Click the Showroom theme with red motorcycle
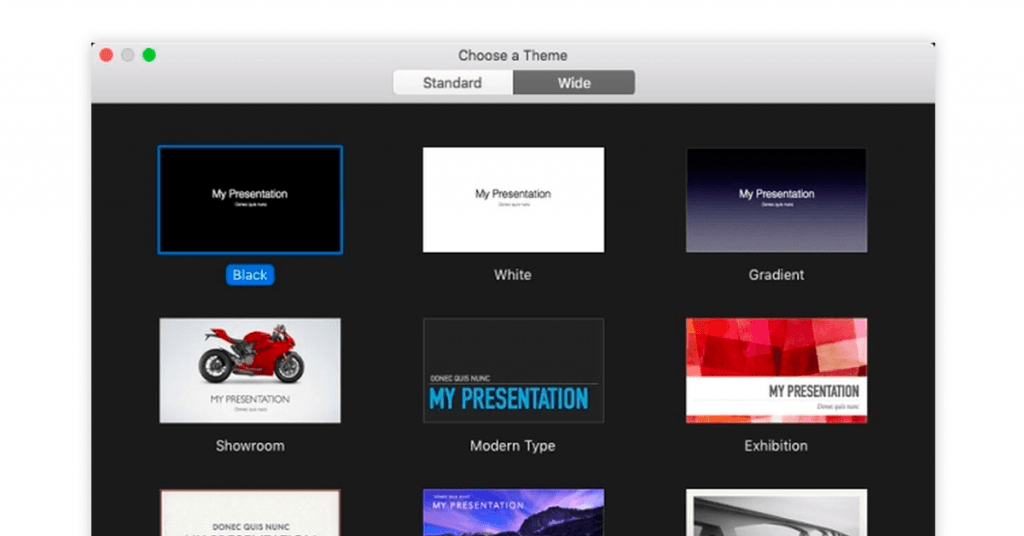This screenshot has height=536, width=1024. 250,370
